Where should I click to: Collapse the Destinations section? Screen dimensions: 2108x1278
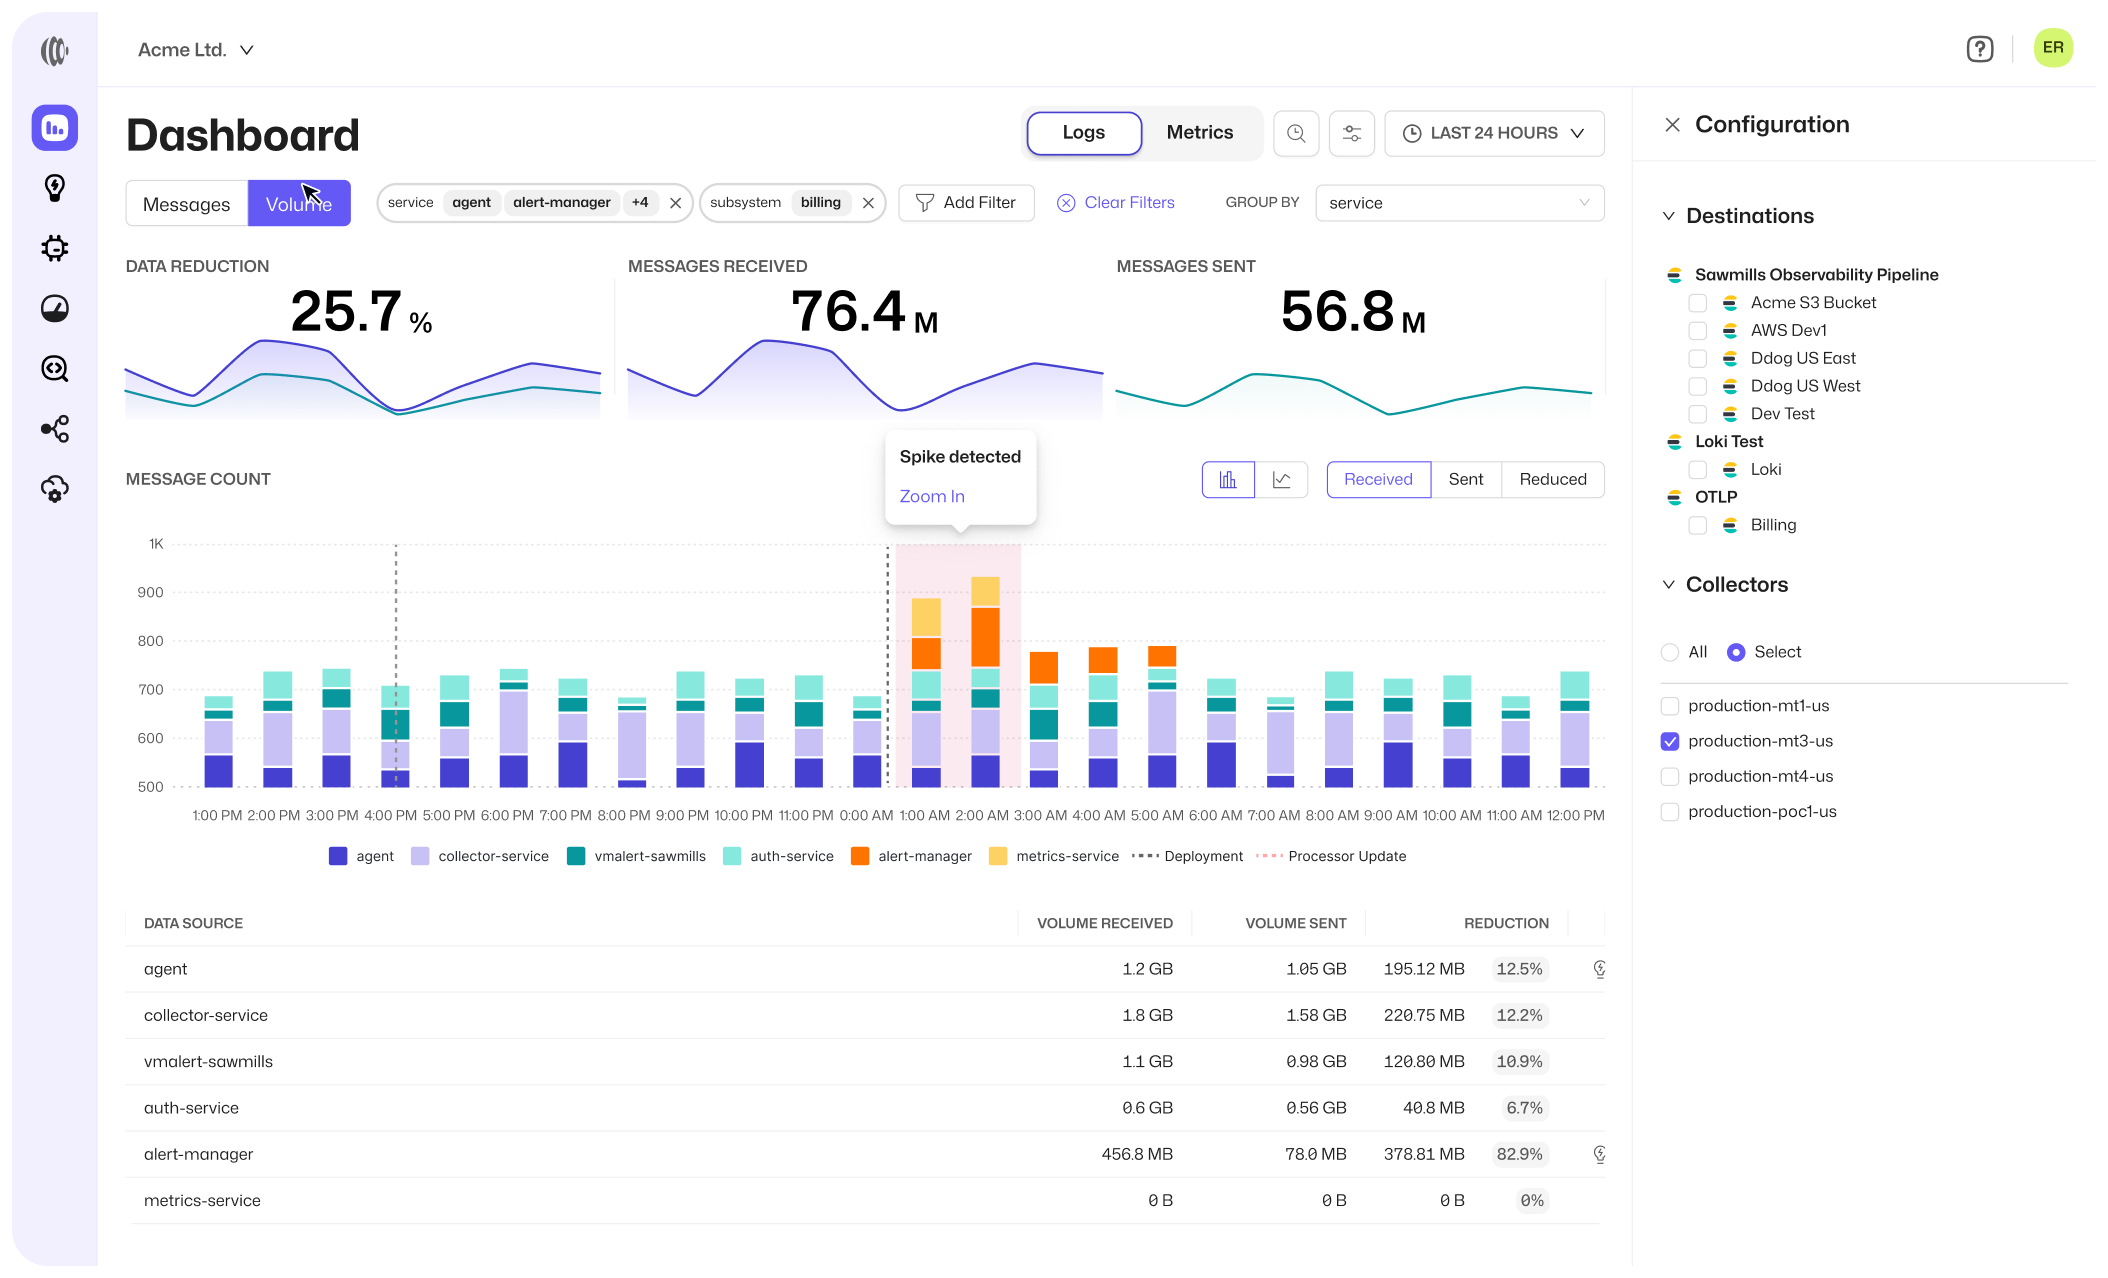point(1668,216)
